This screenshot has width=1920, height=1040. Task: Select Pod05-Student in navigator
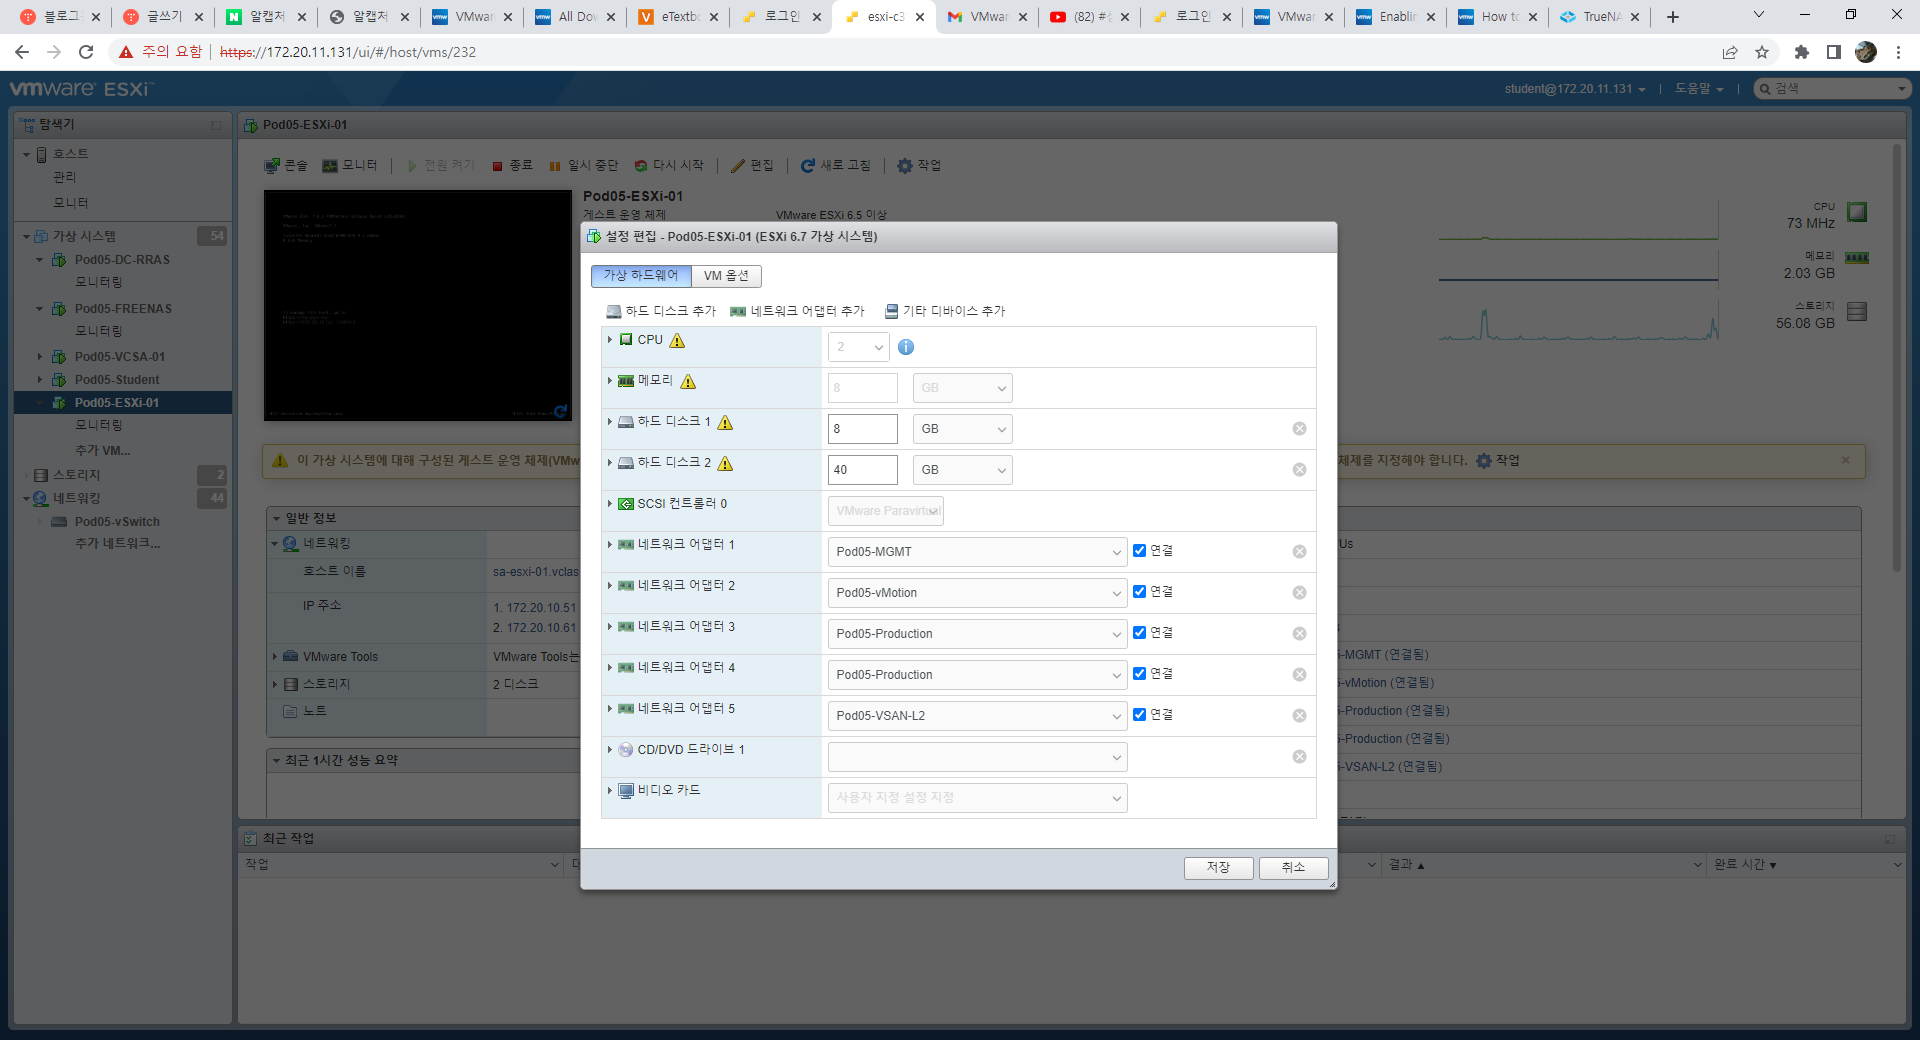[117, 380]
